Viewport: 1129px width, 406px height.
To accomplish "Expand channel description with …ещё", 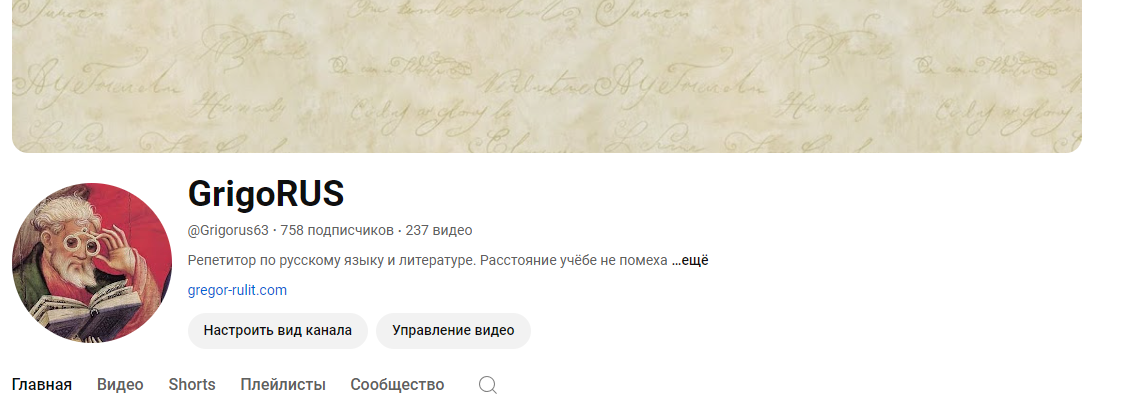I will pos(690,261).
